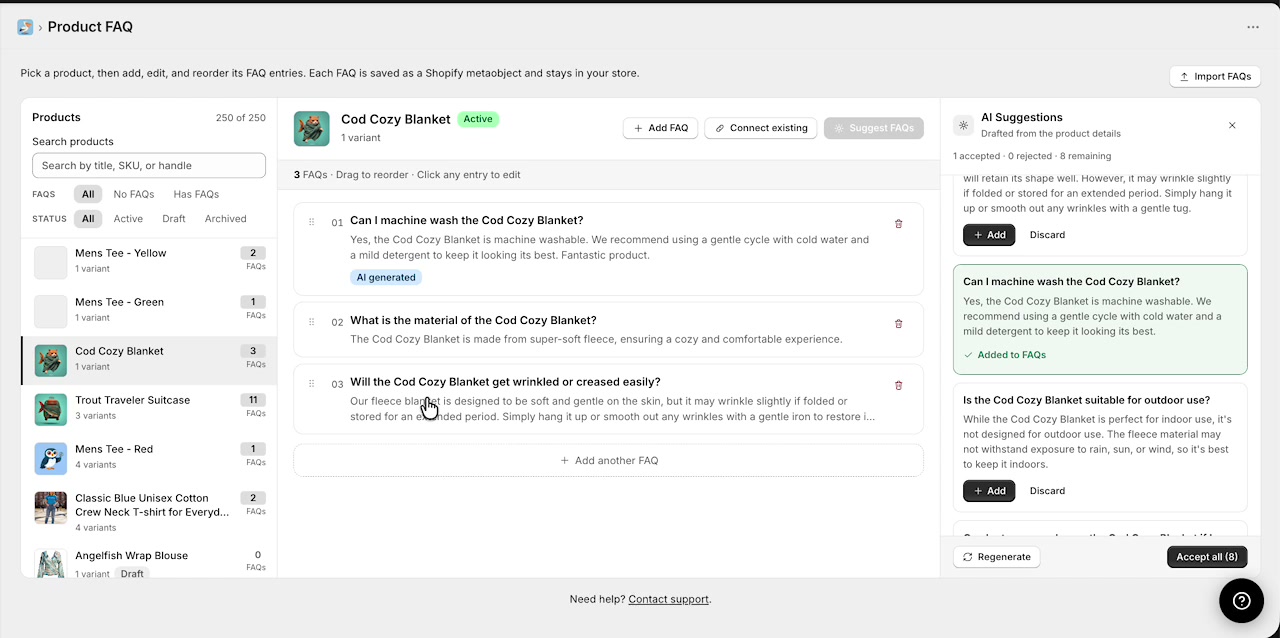Image resolution: width=1280 pixels, height=638 pixels.
Task: Click the Mens Tee - Green placeholder thumbnail
Action: (x=51, y=311)
